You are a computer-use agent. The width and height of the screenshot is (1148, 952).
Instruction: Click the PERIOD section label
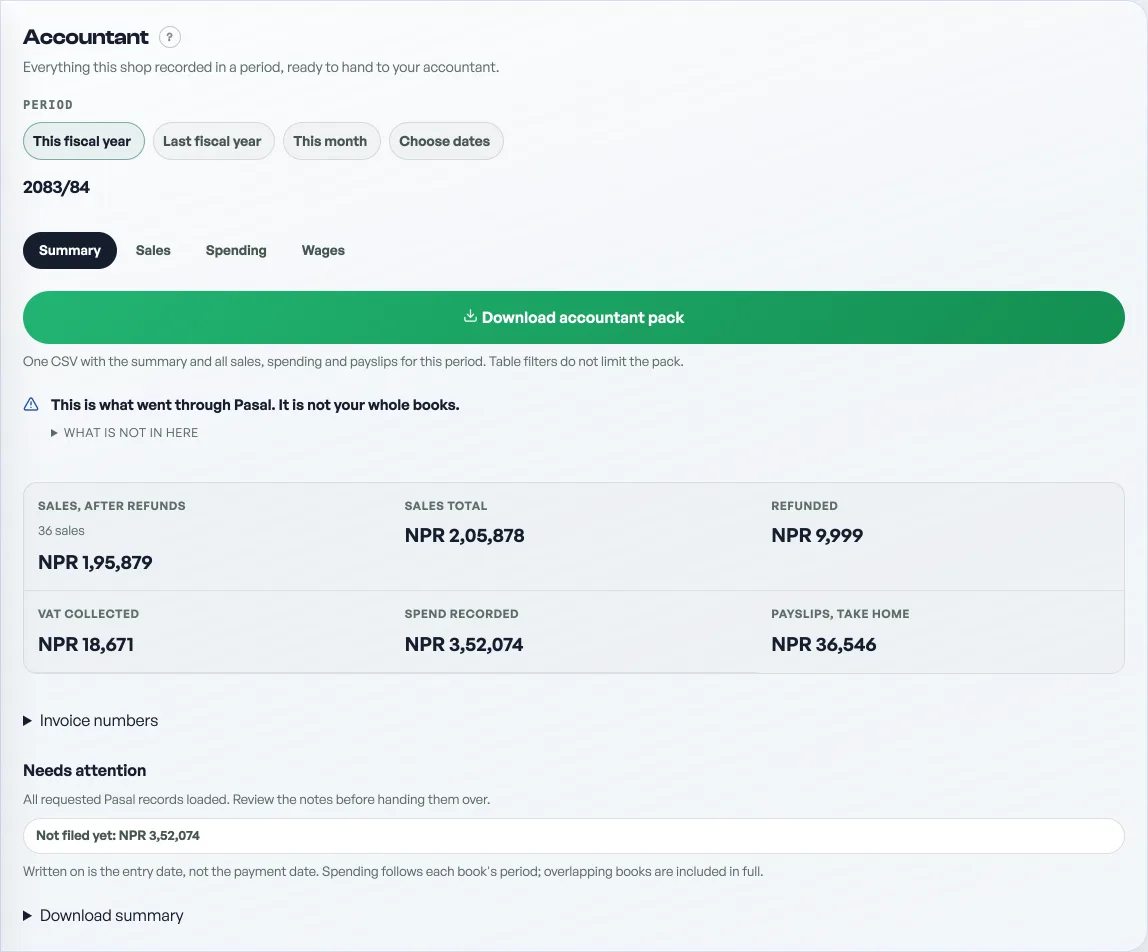click(48, 105)
